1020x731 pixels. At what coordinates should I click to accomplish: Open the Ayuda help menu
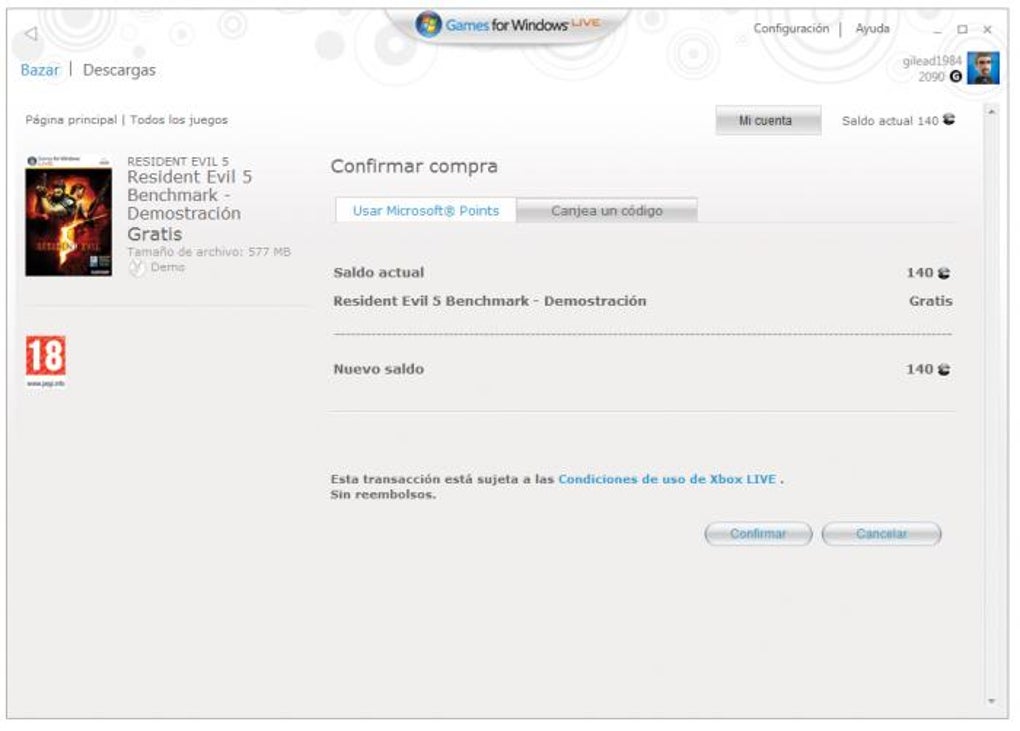(872, 29)
